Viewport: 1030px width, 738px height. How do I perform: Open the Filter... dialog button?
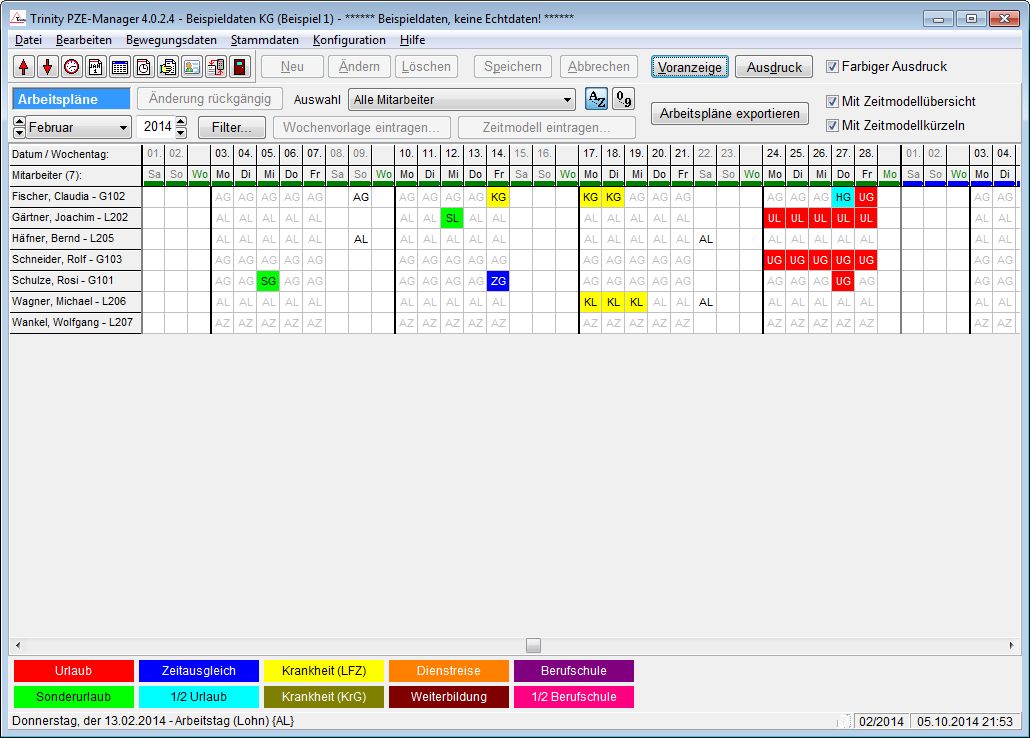[x=232, y=128]
